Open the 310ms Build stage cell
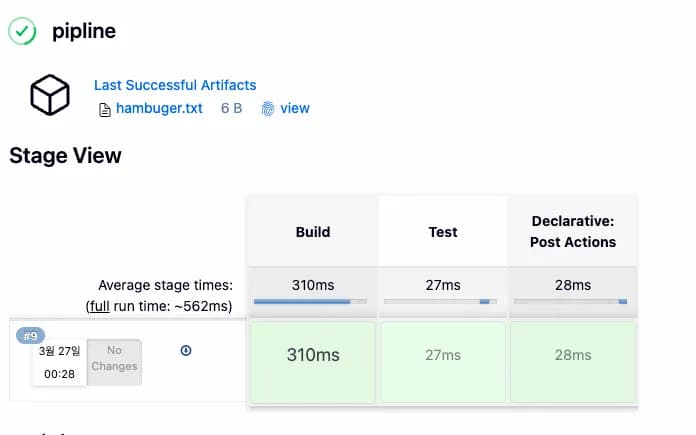Viewport: 696px width, 435px height. click(313, 362)
